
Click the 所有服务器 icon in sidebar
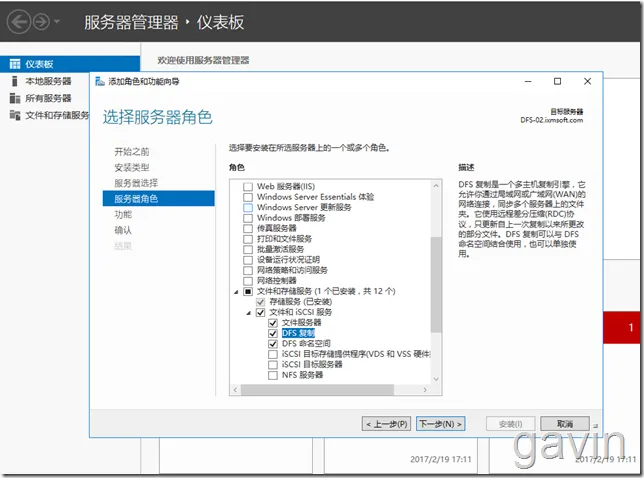(15, 98)
